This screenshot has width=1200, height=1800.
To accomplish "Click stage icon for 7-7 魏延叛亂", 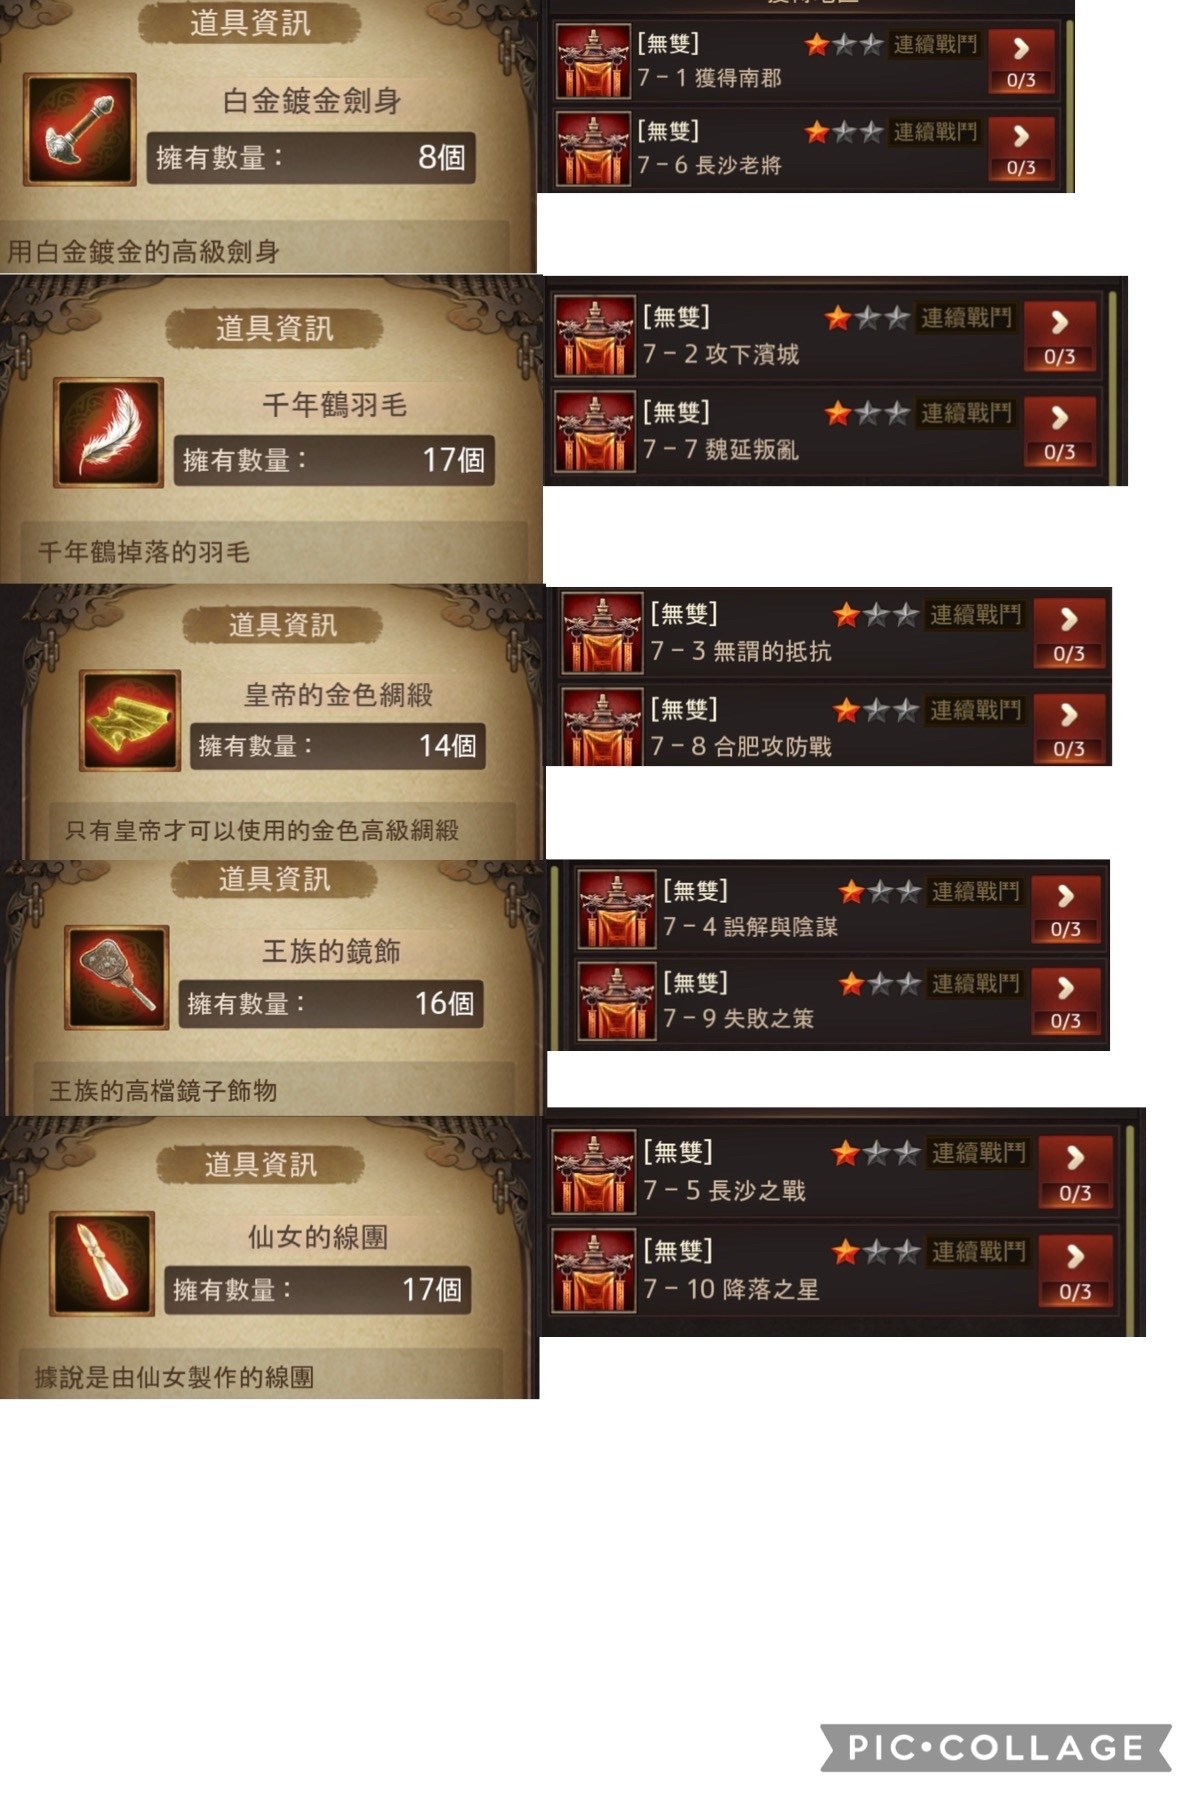I will [594, 432].
